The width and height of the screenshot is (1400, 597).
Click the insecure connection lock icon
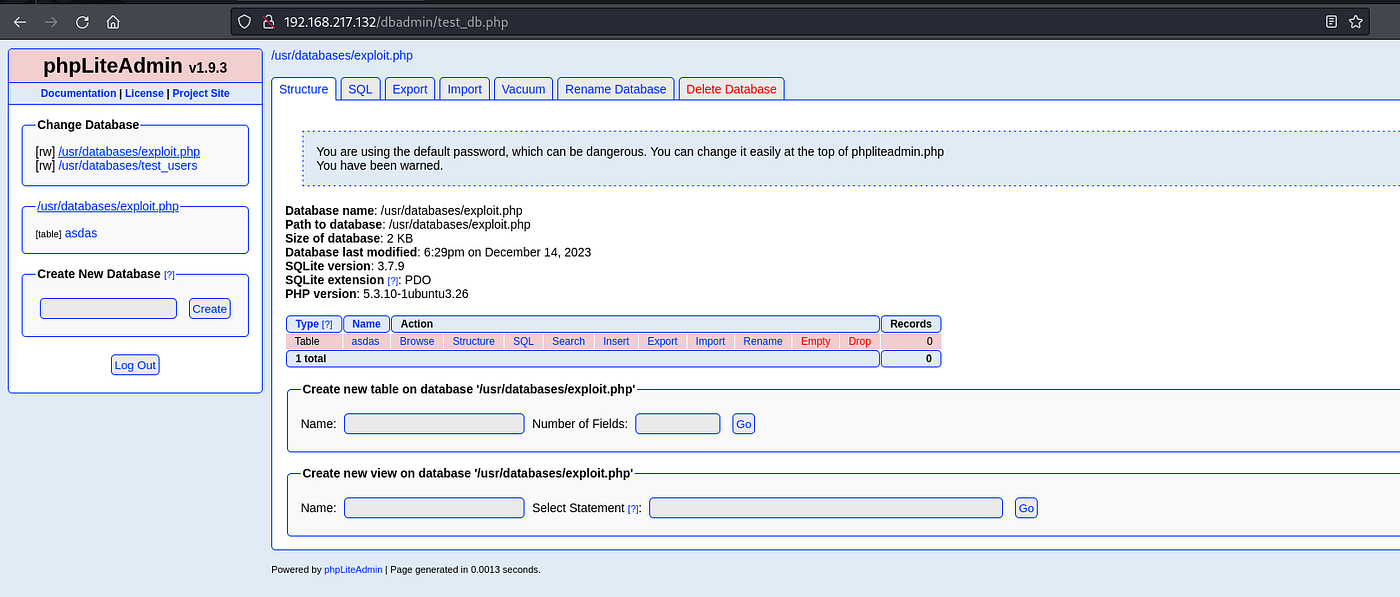point(267,22)
